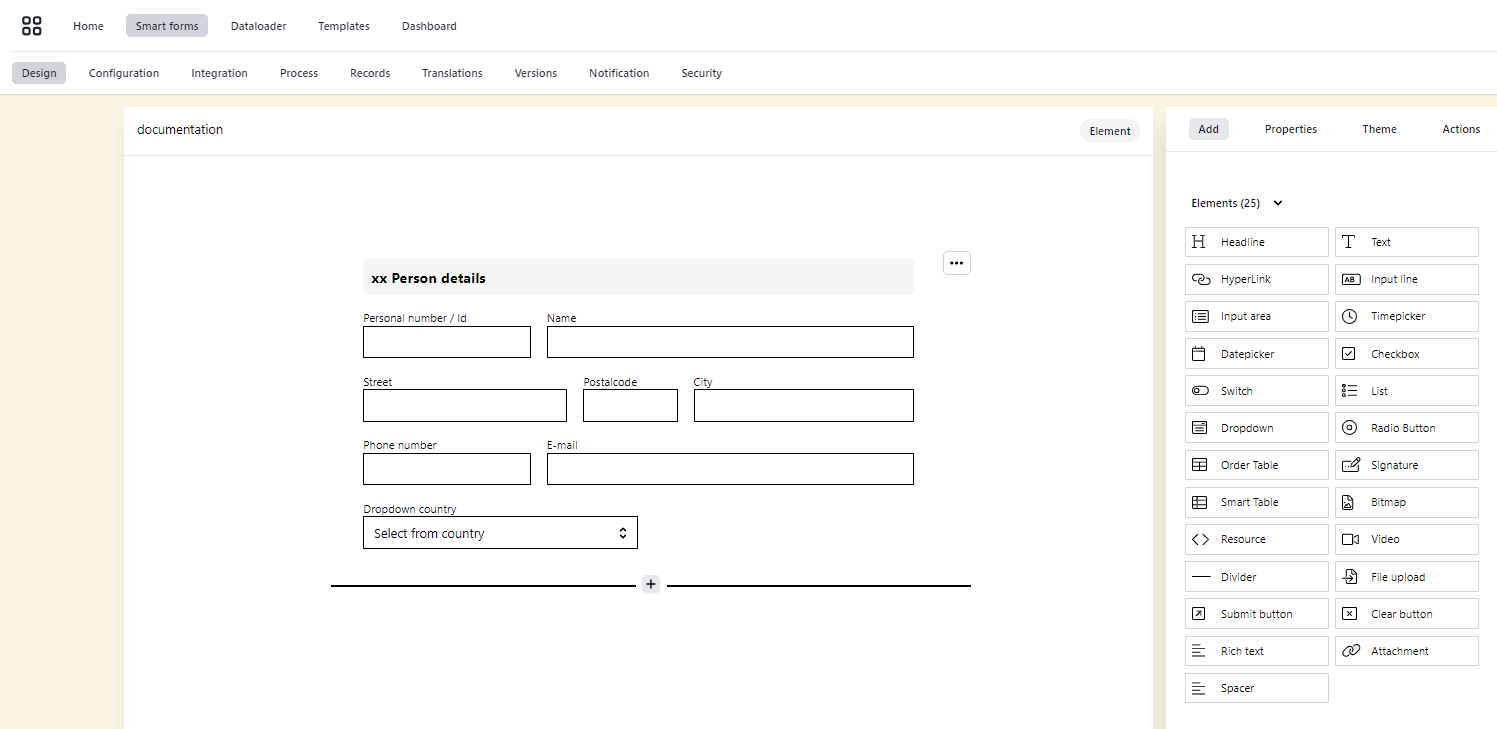Click the Element button above the canvas
This screenshot has width=1497, height=729.
(1109, 130)
